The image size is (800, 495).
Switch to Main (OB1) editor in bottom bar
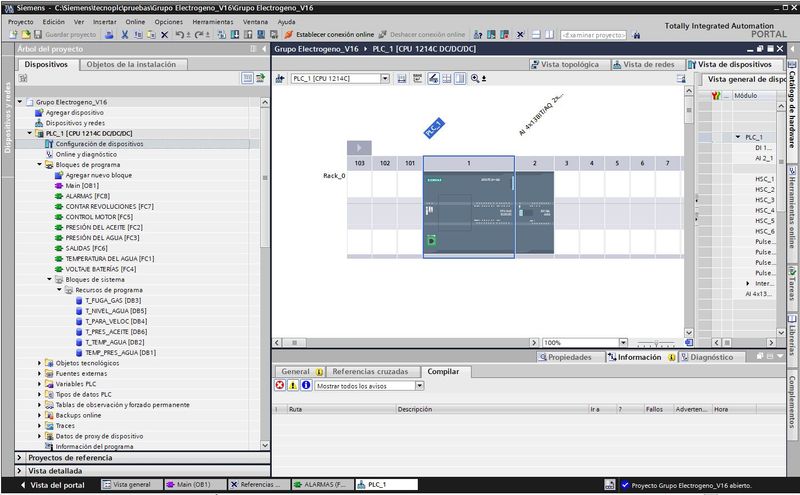[x=194, y=484]
